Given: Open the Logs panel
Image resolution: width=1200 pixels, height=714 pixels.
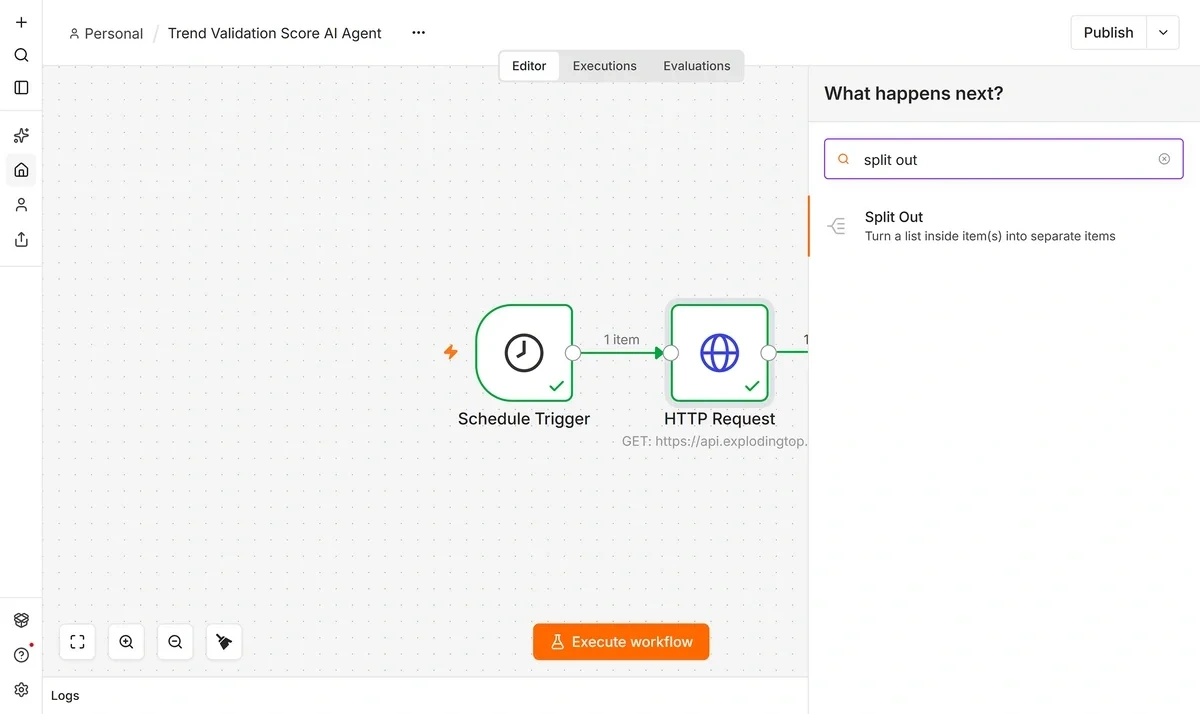Looking at the screenshot, I should (65, 695).
